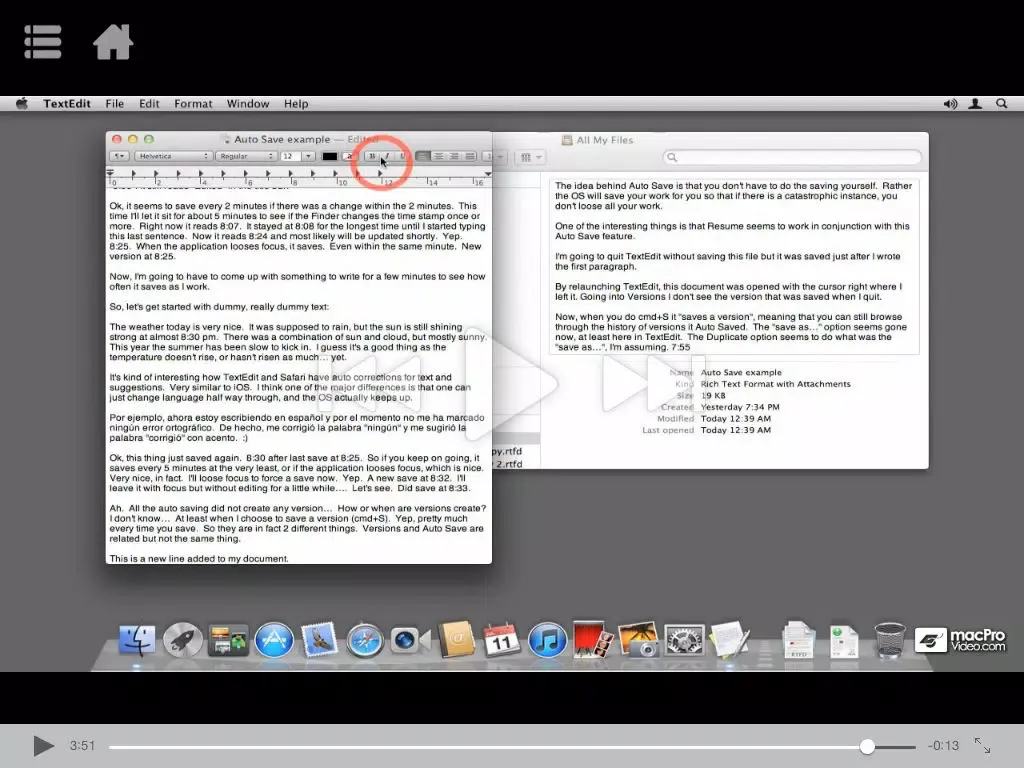This screenshot has height=768, width=1024.
Task: Open FaceTime camera icon in the Dock
Action: (x=410, y=640)
